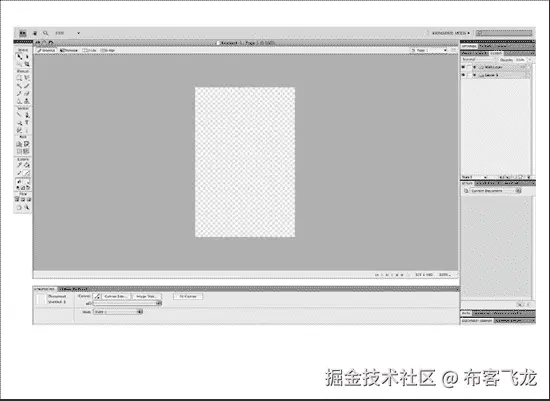Select the Lasso tool

pos(27,77)
